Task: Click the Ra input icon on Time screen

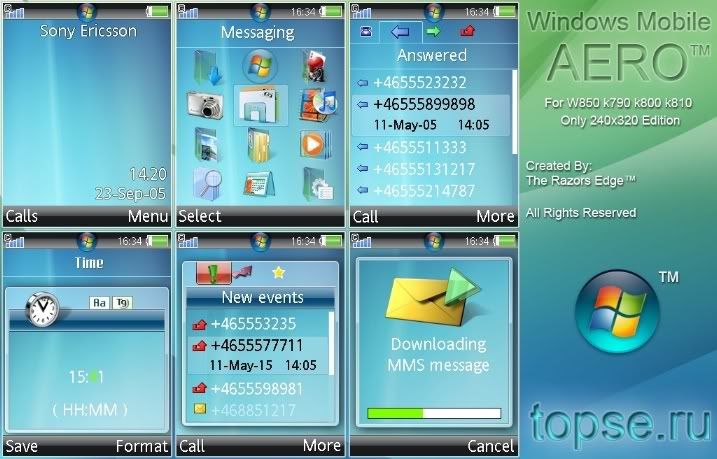Action: tap(99, 303)
